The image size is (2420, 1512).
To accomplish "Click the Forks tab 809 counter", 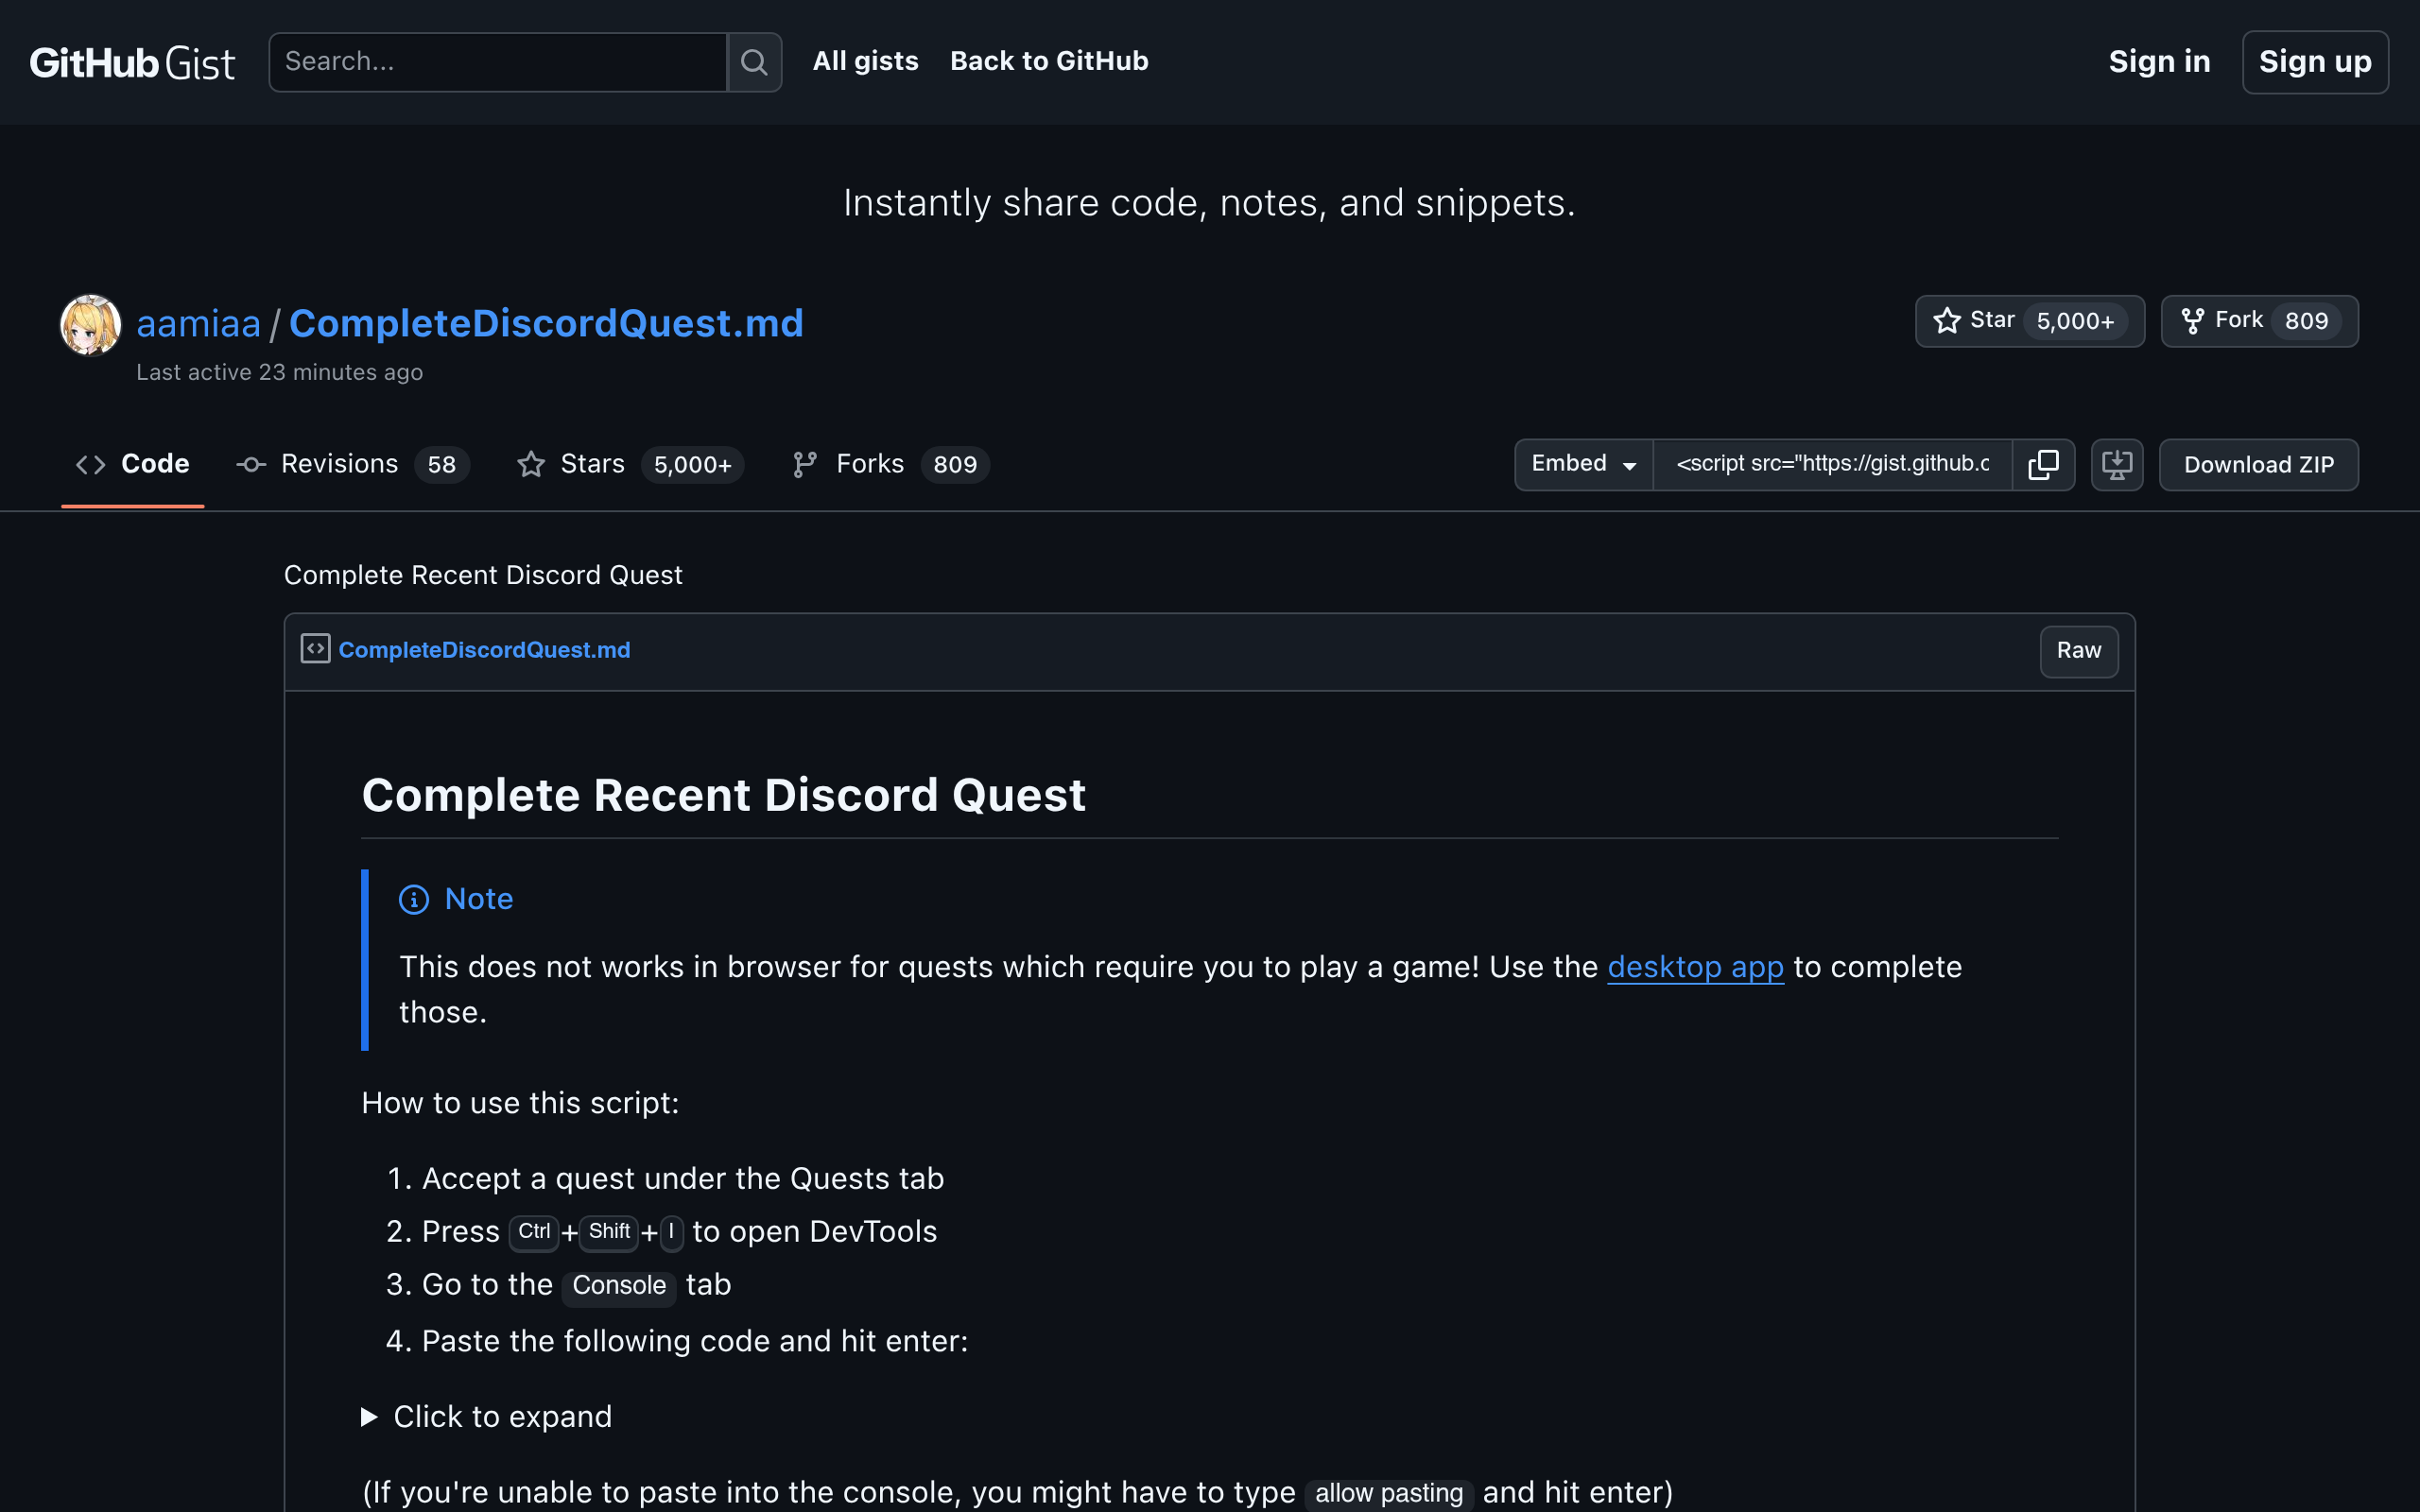I will click(x=954, y=464).
